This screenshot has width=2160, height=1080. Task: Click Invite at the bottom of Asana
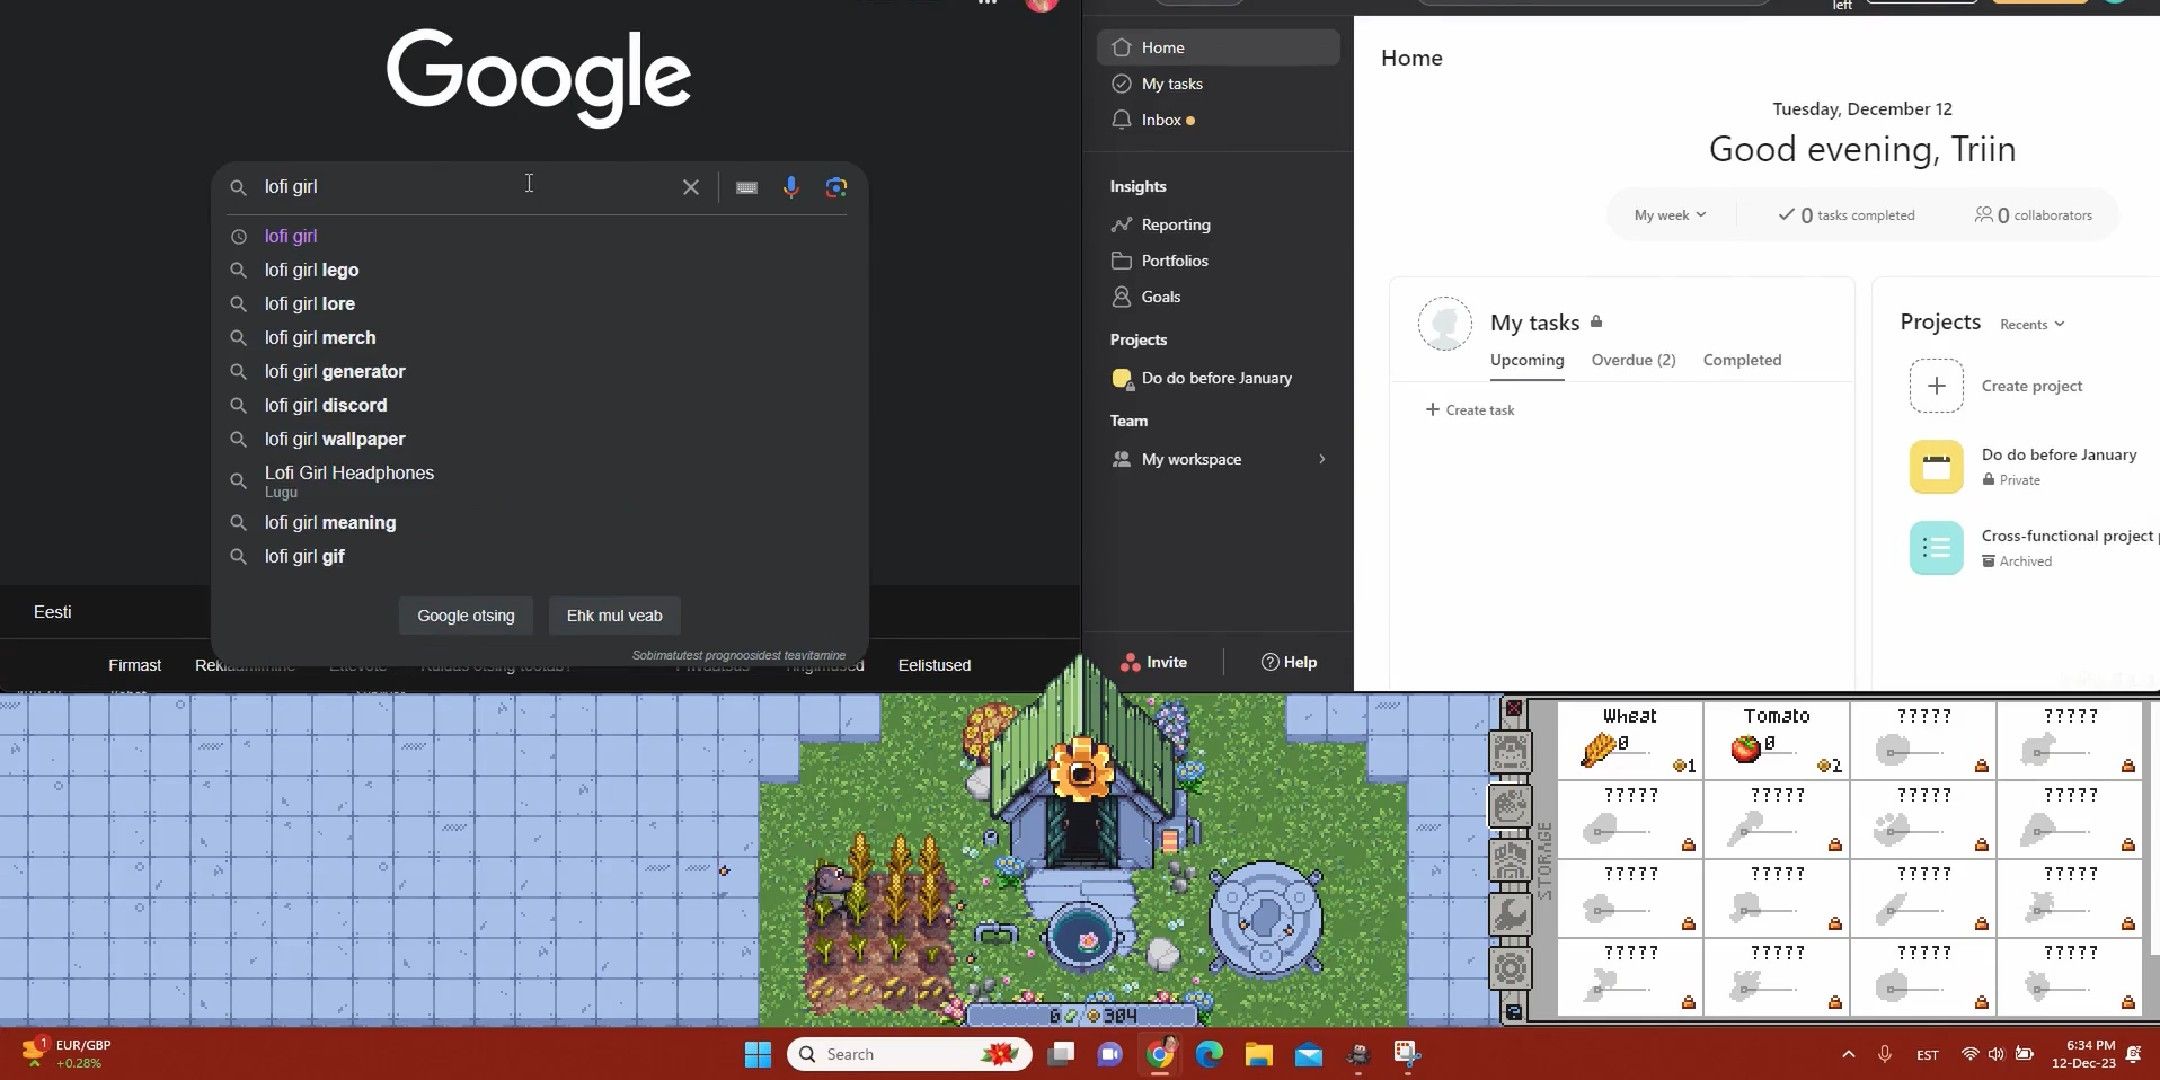1154,662
